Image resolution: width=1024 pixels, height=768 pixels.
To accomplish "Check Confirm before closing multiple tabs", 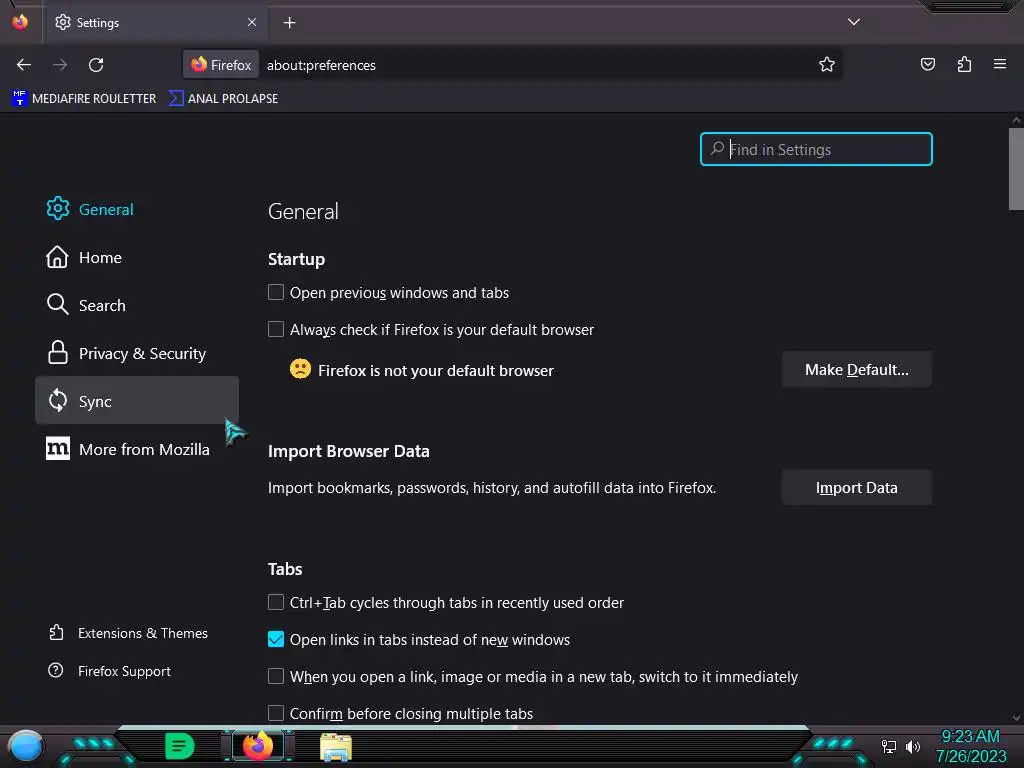I will [276, 713].
